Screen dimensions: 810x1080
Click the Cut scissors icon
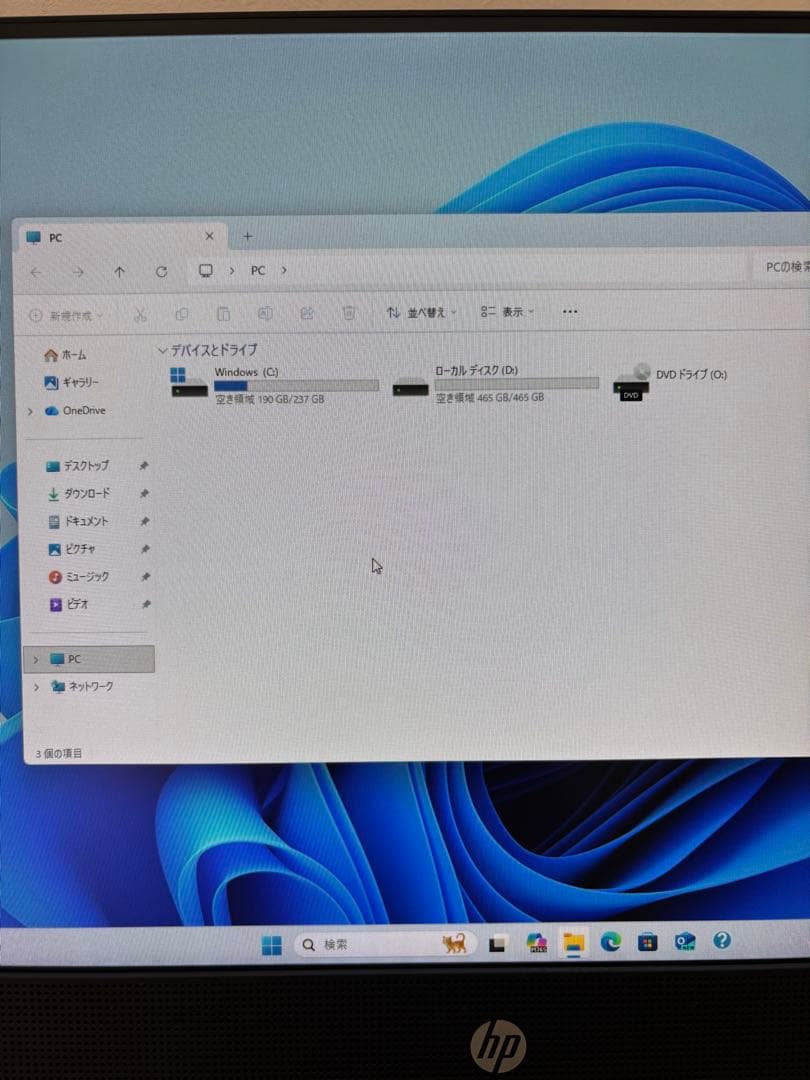141,315
